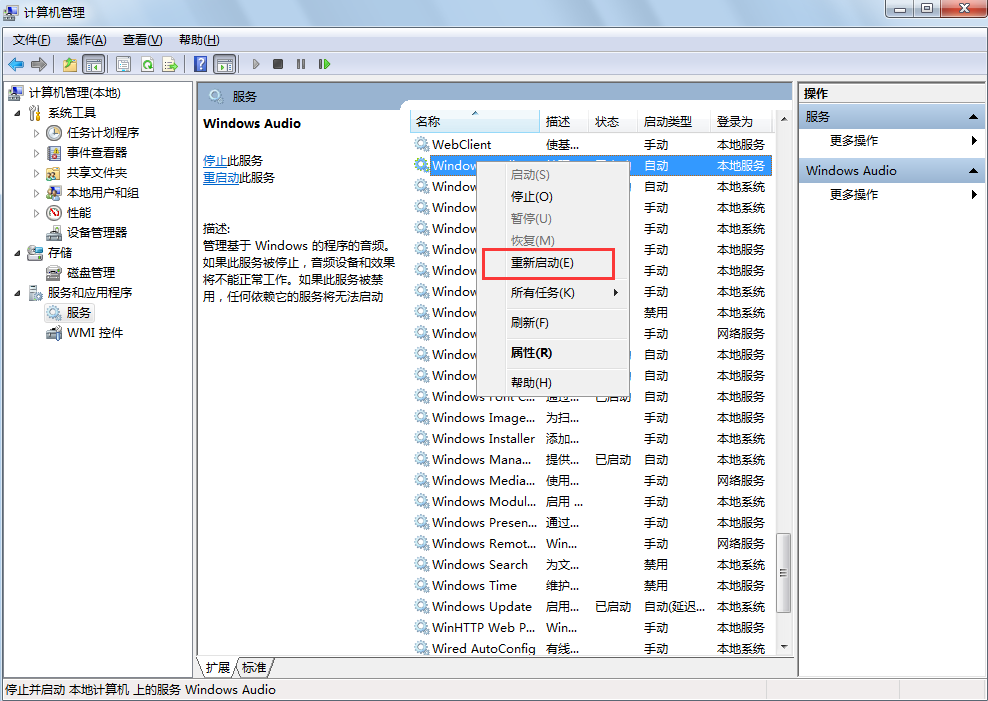The height and width of the screenshot is (701, 988).
Task: Switch to the 标准 tab
Action: (x=254, y=667)
